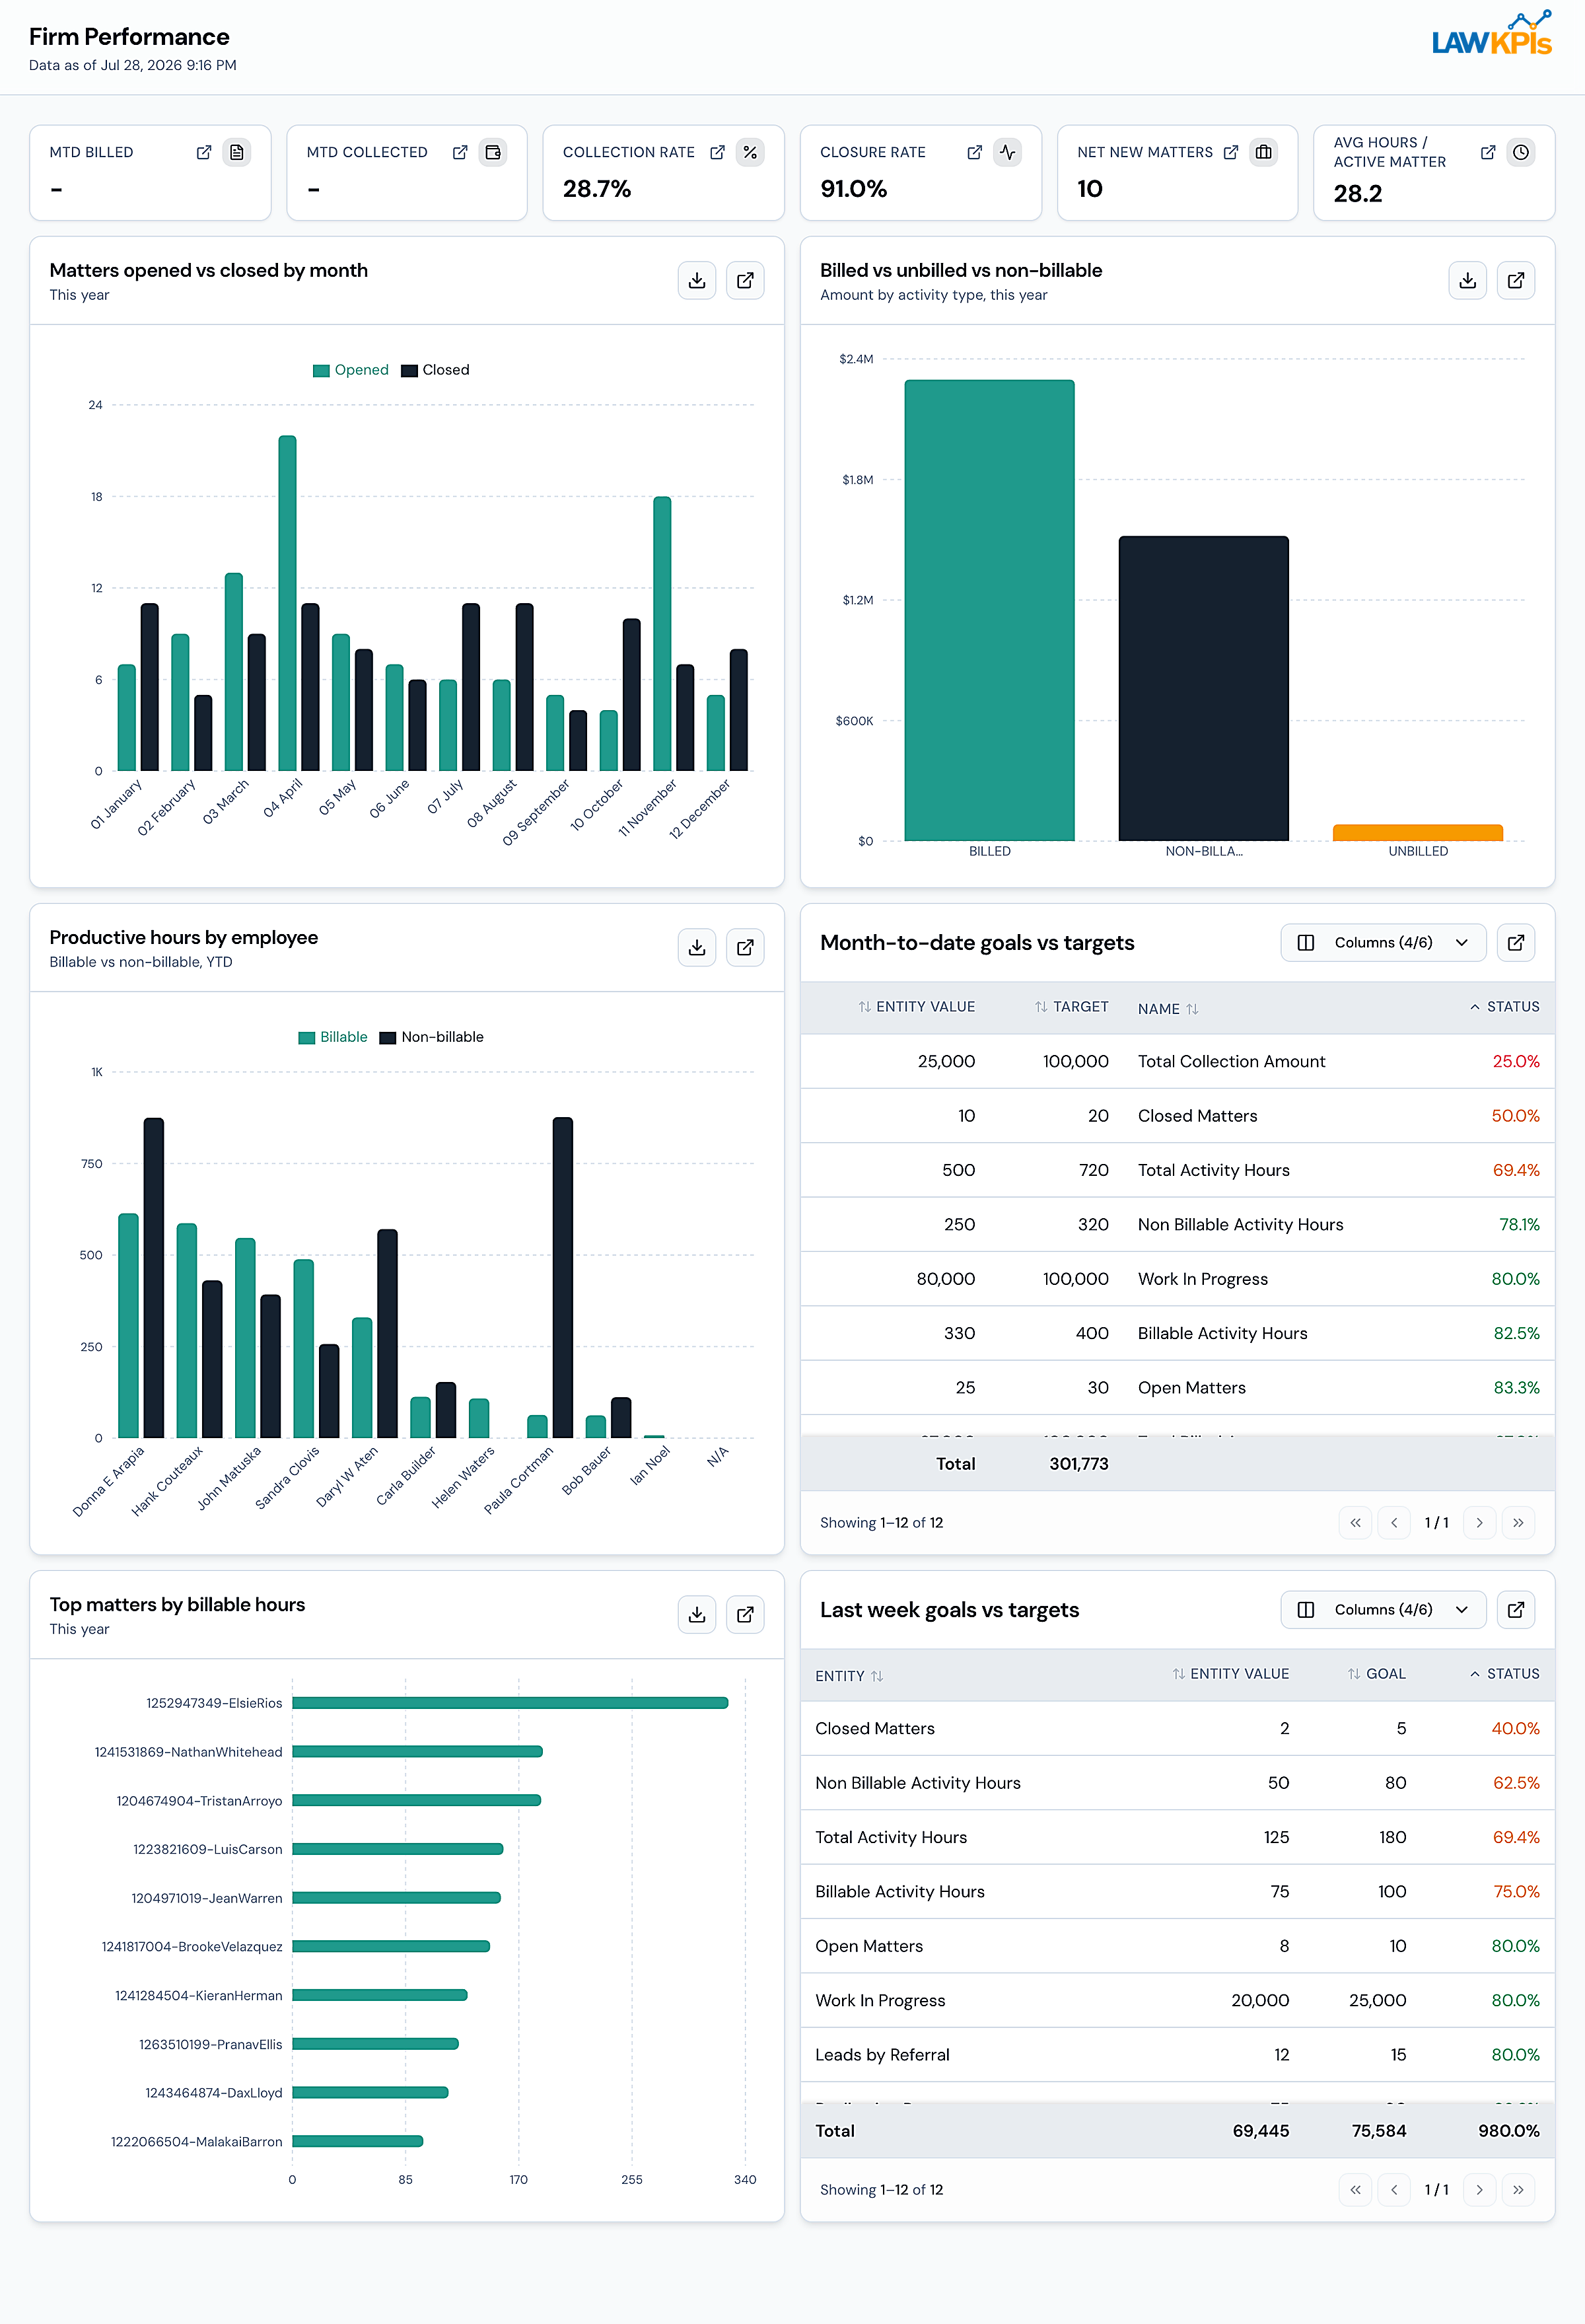The width and height of the screenshot is (1585, 2324).
Task: Download Matters opened vs closed chart
Action: [697, 280]
